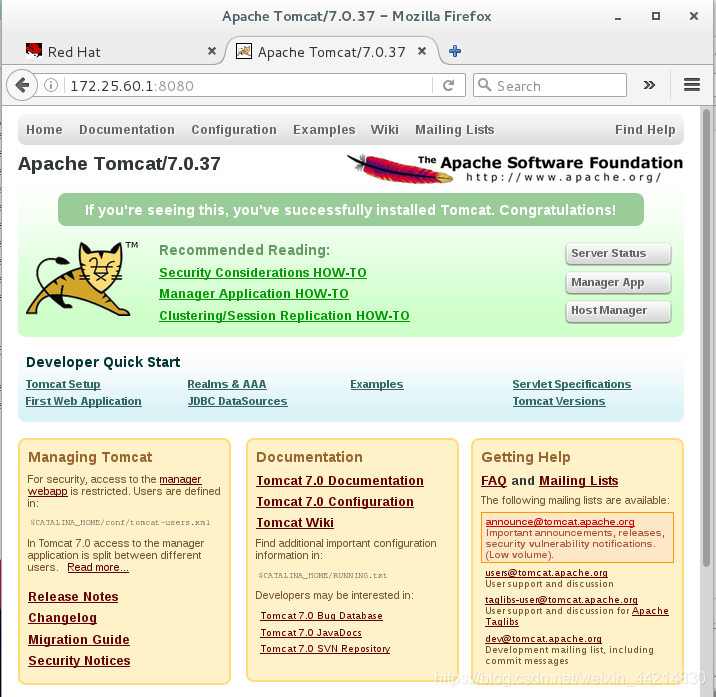Open Tomcat 7.0 Documentation link
This screenshot has width=716, height=697.
[340, 481]
